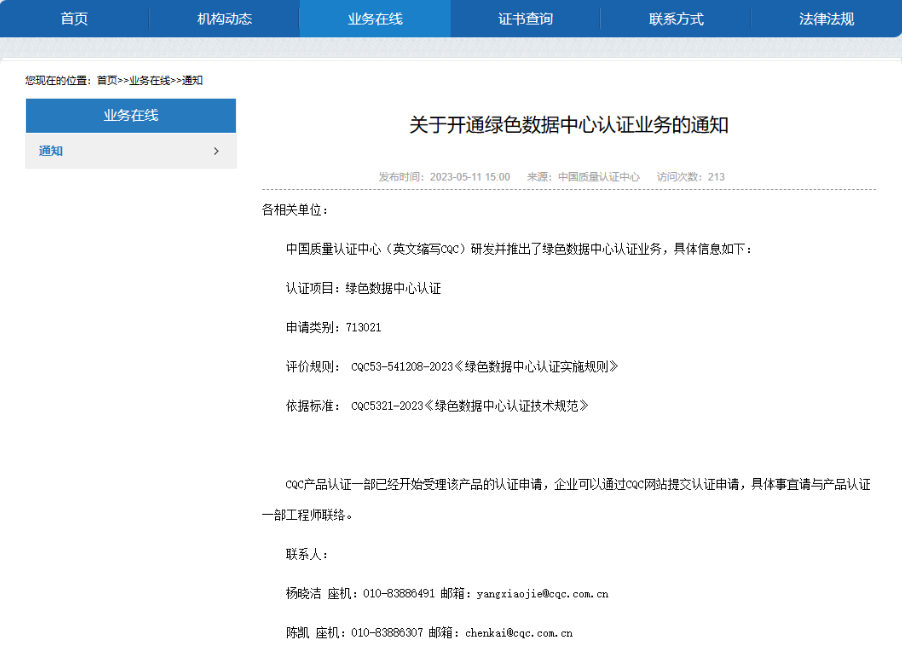Click the source 中国质量认证中心
Viewport: 915px width, 670px height.
click(x=598, y=177)
